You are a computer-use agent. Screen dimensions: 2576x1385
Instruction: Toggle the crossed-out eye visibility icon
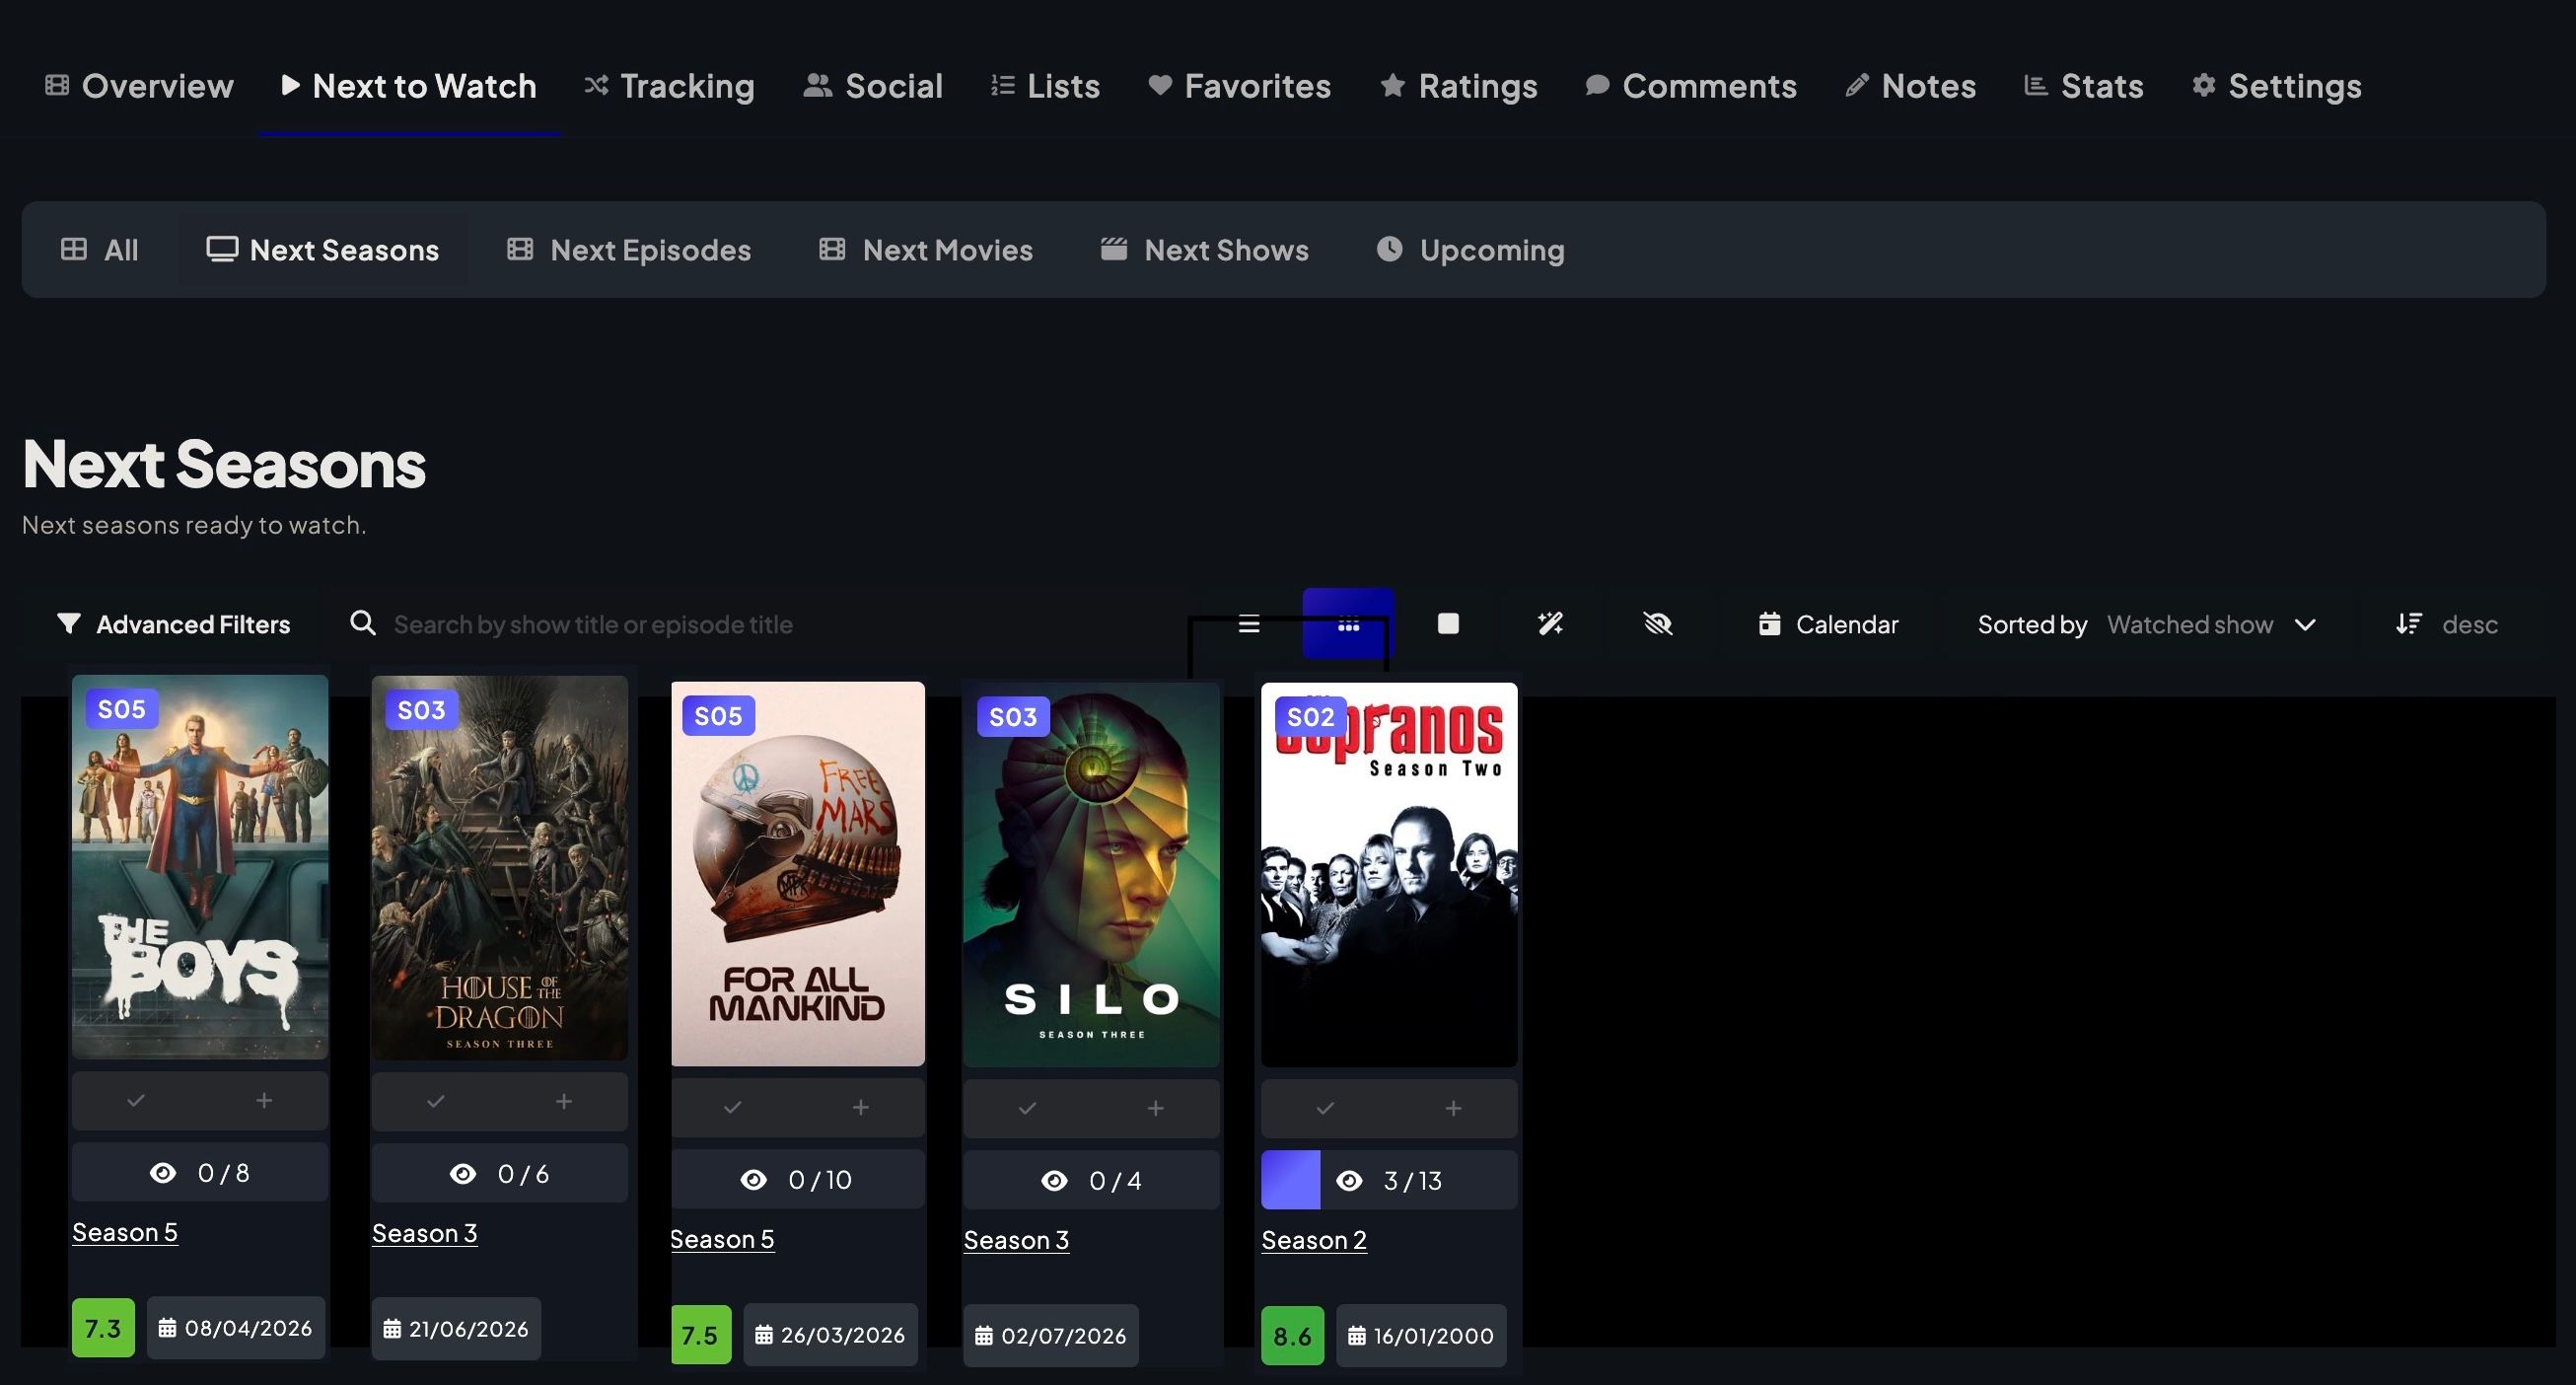[1658, 624]
